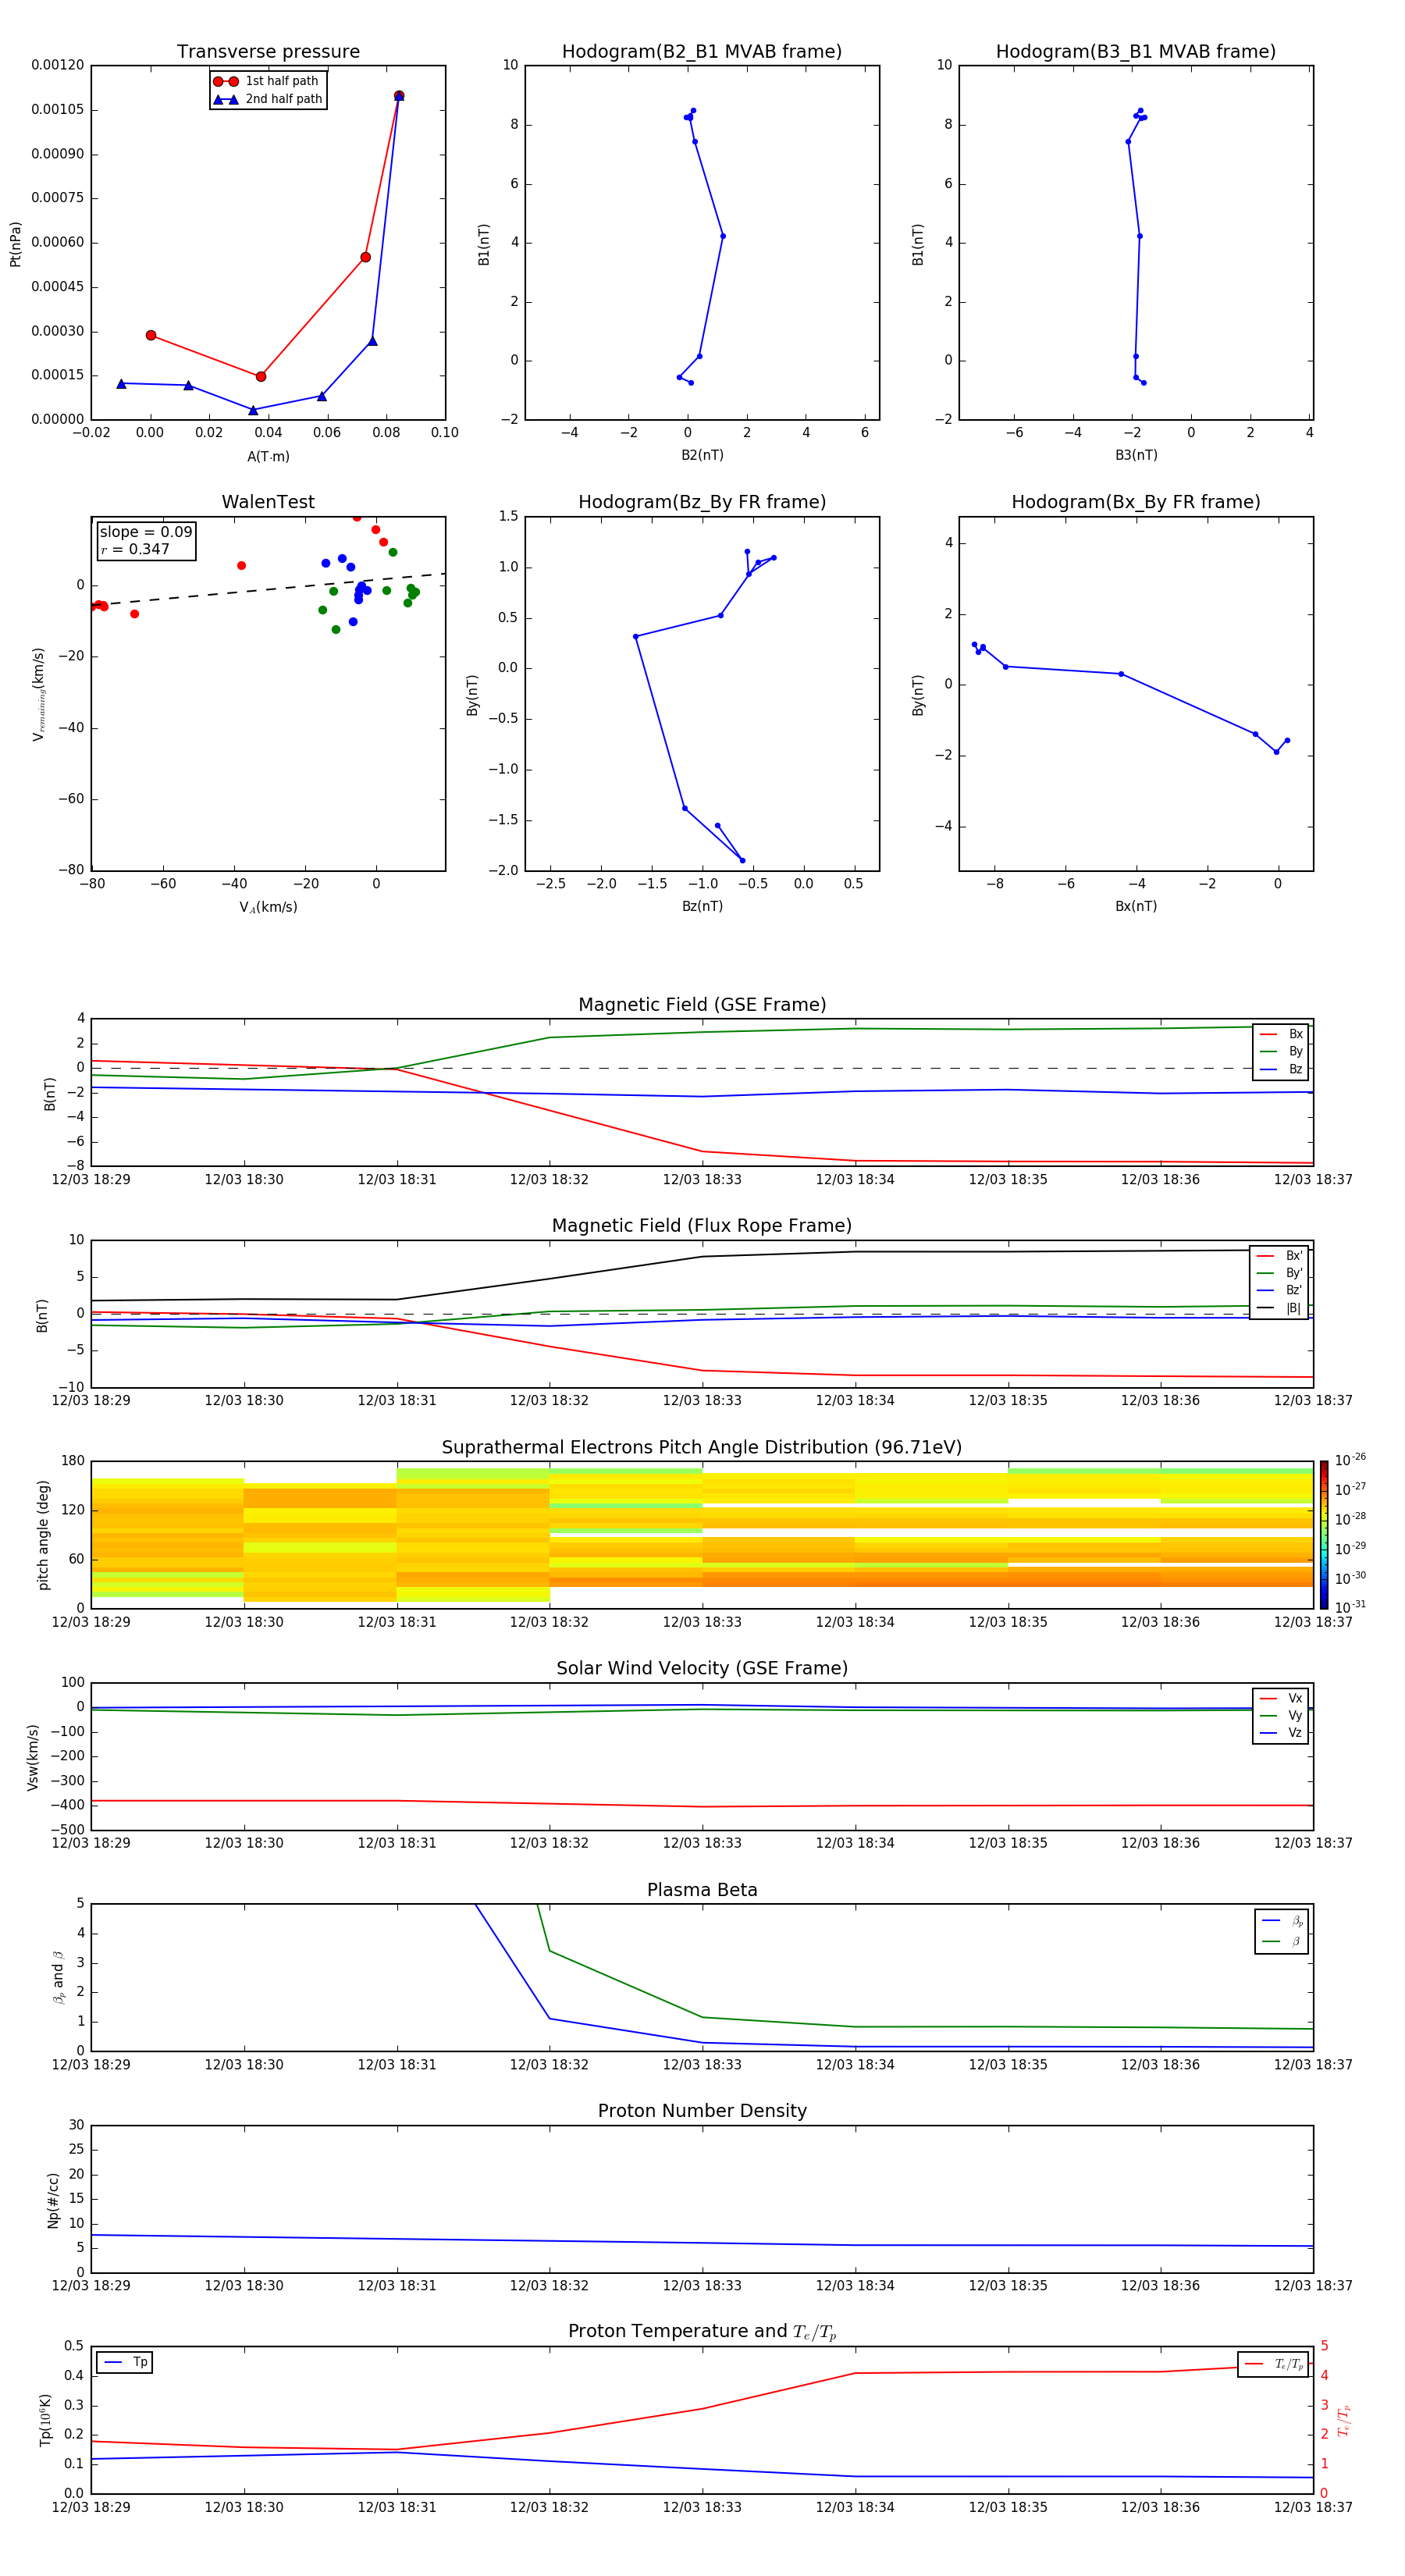This screenshot has height=2576, width=1405.
Task: Click '2nd half path' legend entry
Action: coord(267,99)
